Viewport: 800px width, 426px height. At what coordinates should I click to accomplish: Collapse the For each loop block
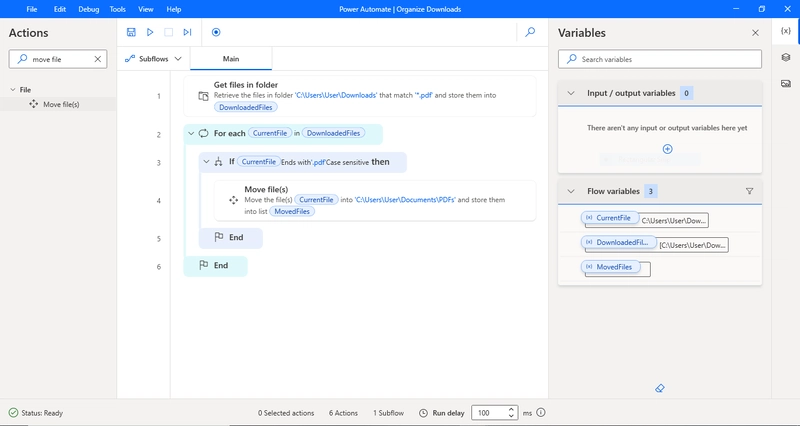click(x=191, y=134)
